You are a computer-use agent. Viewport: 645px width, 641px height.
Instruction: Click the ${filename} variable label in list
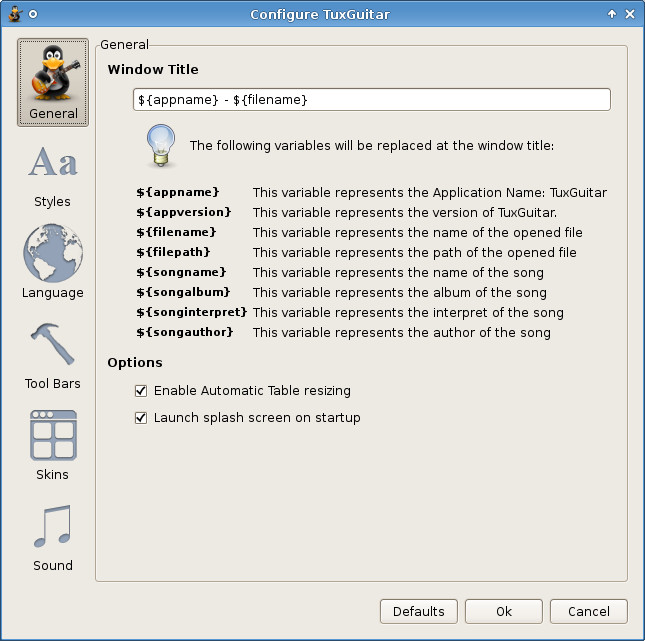(x=176, y=232)
